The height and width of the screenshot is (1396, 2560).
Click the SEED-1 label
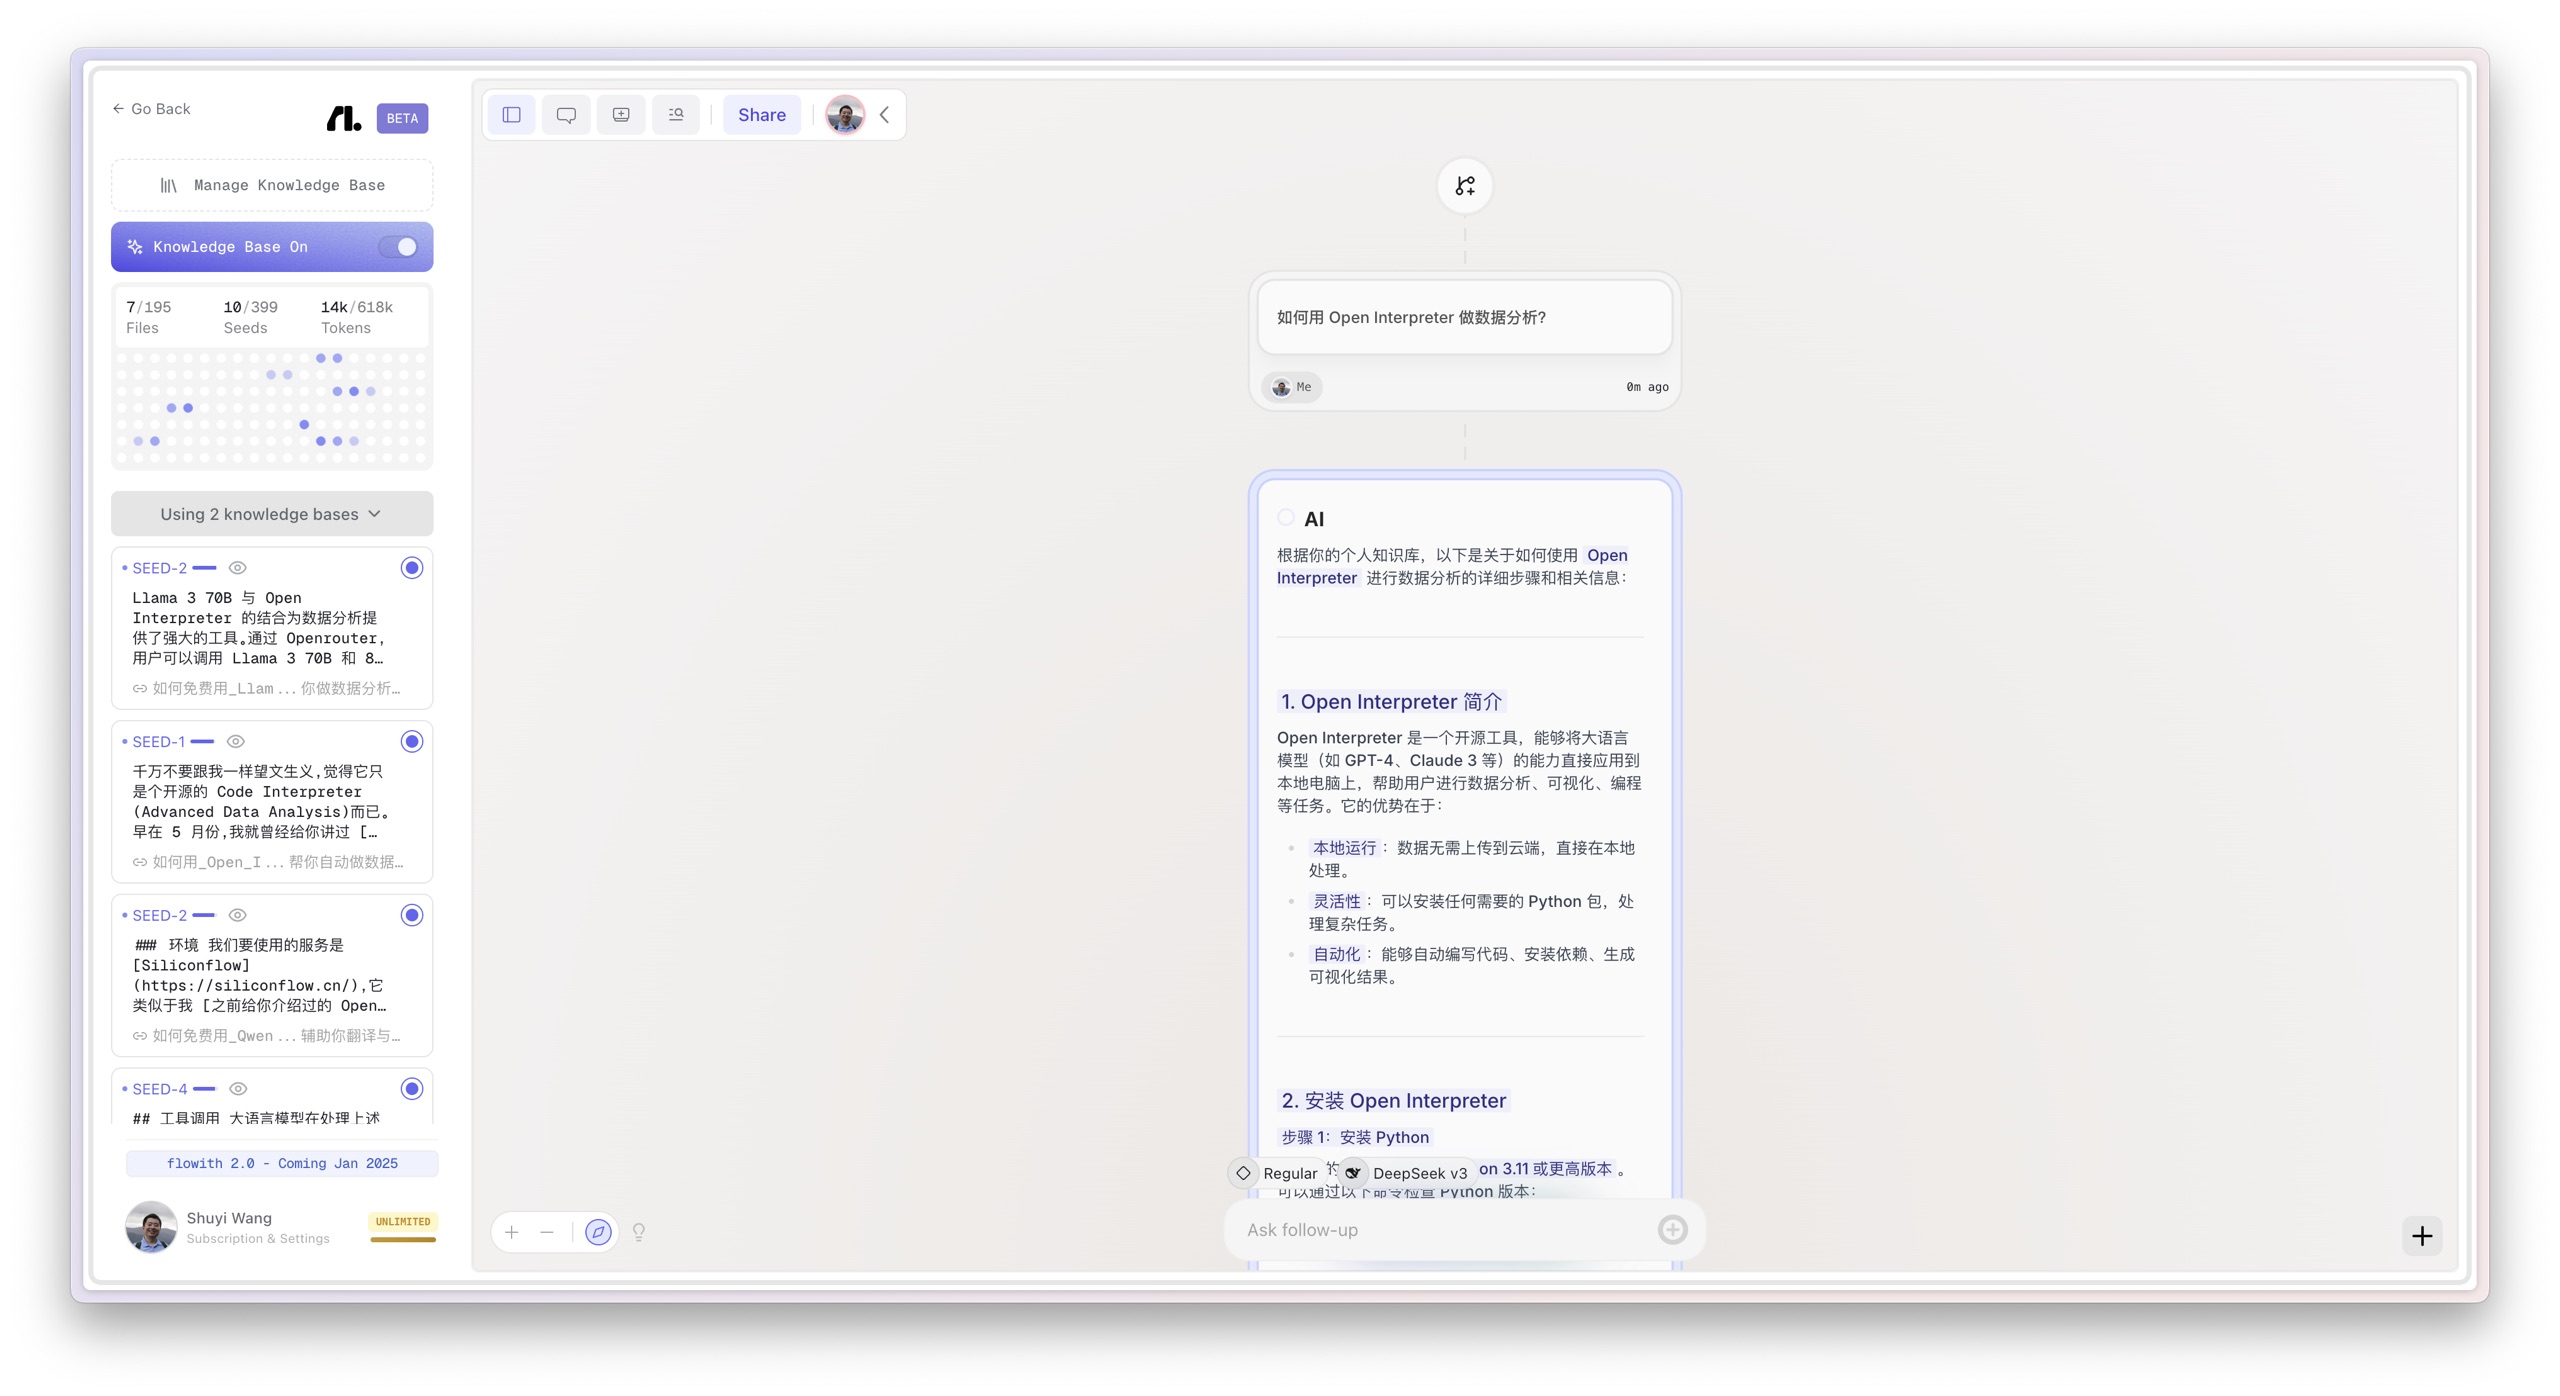(x=159, y=742)
